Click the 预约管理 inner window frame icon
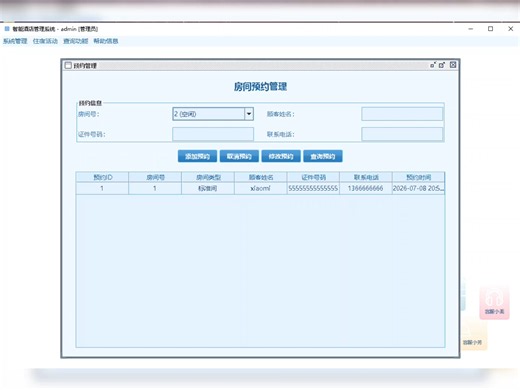The width and height of the screenshot is (520, 390). (x=68, y=65)
